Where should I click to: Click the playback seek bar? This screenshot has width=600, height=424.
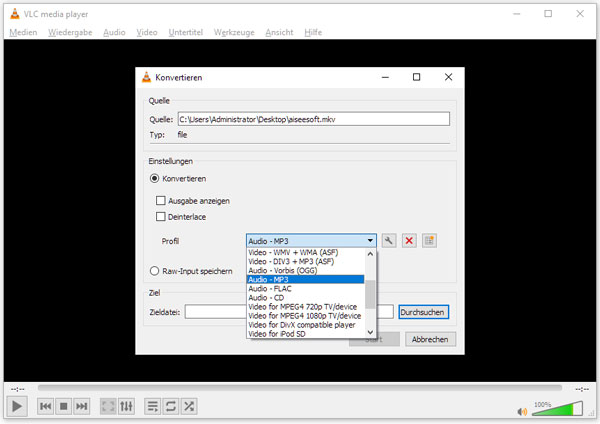coord(300,388)
